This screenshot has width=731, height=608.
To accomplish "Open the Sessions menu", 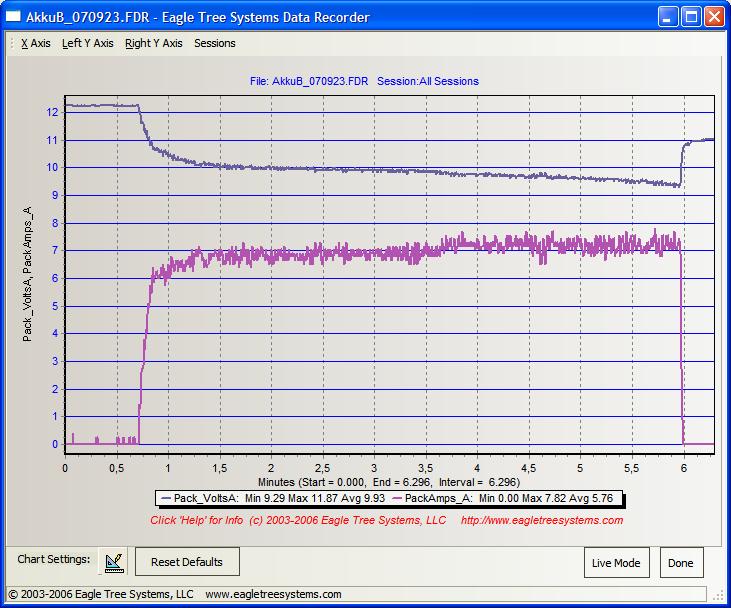I will [x=214, y=43].
